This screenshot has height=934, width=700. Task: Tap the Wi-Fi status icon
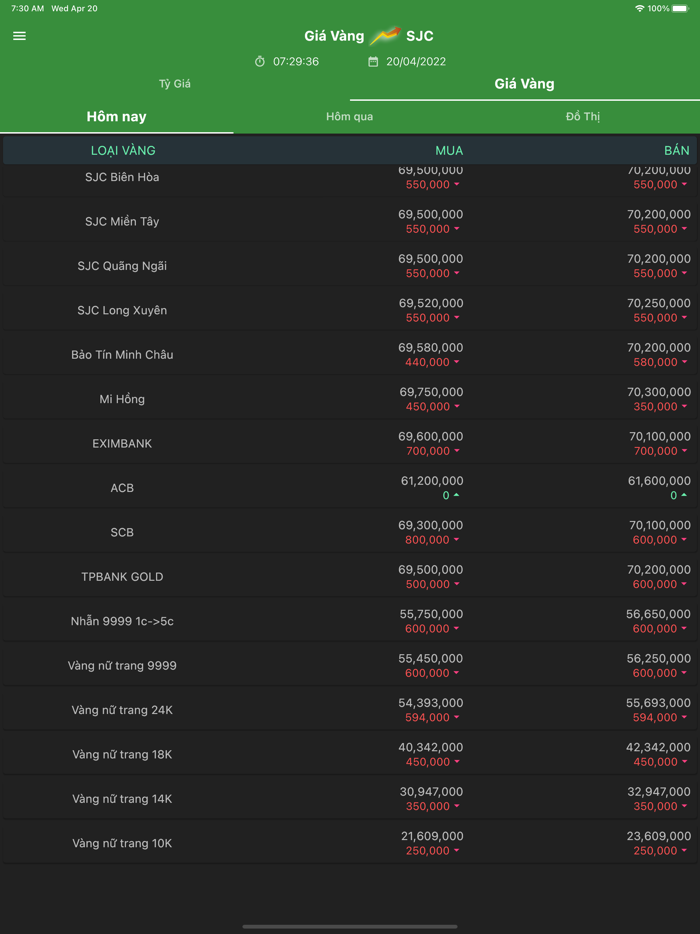point(640,8)
